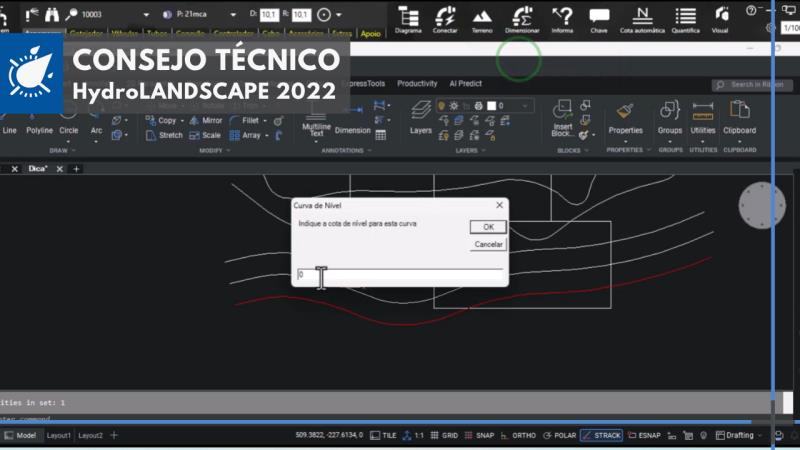
Task: Select the Insert Block tool
Action: point(562,118)
